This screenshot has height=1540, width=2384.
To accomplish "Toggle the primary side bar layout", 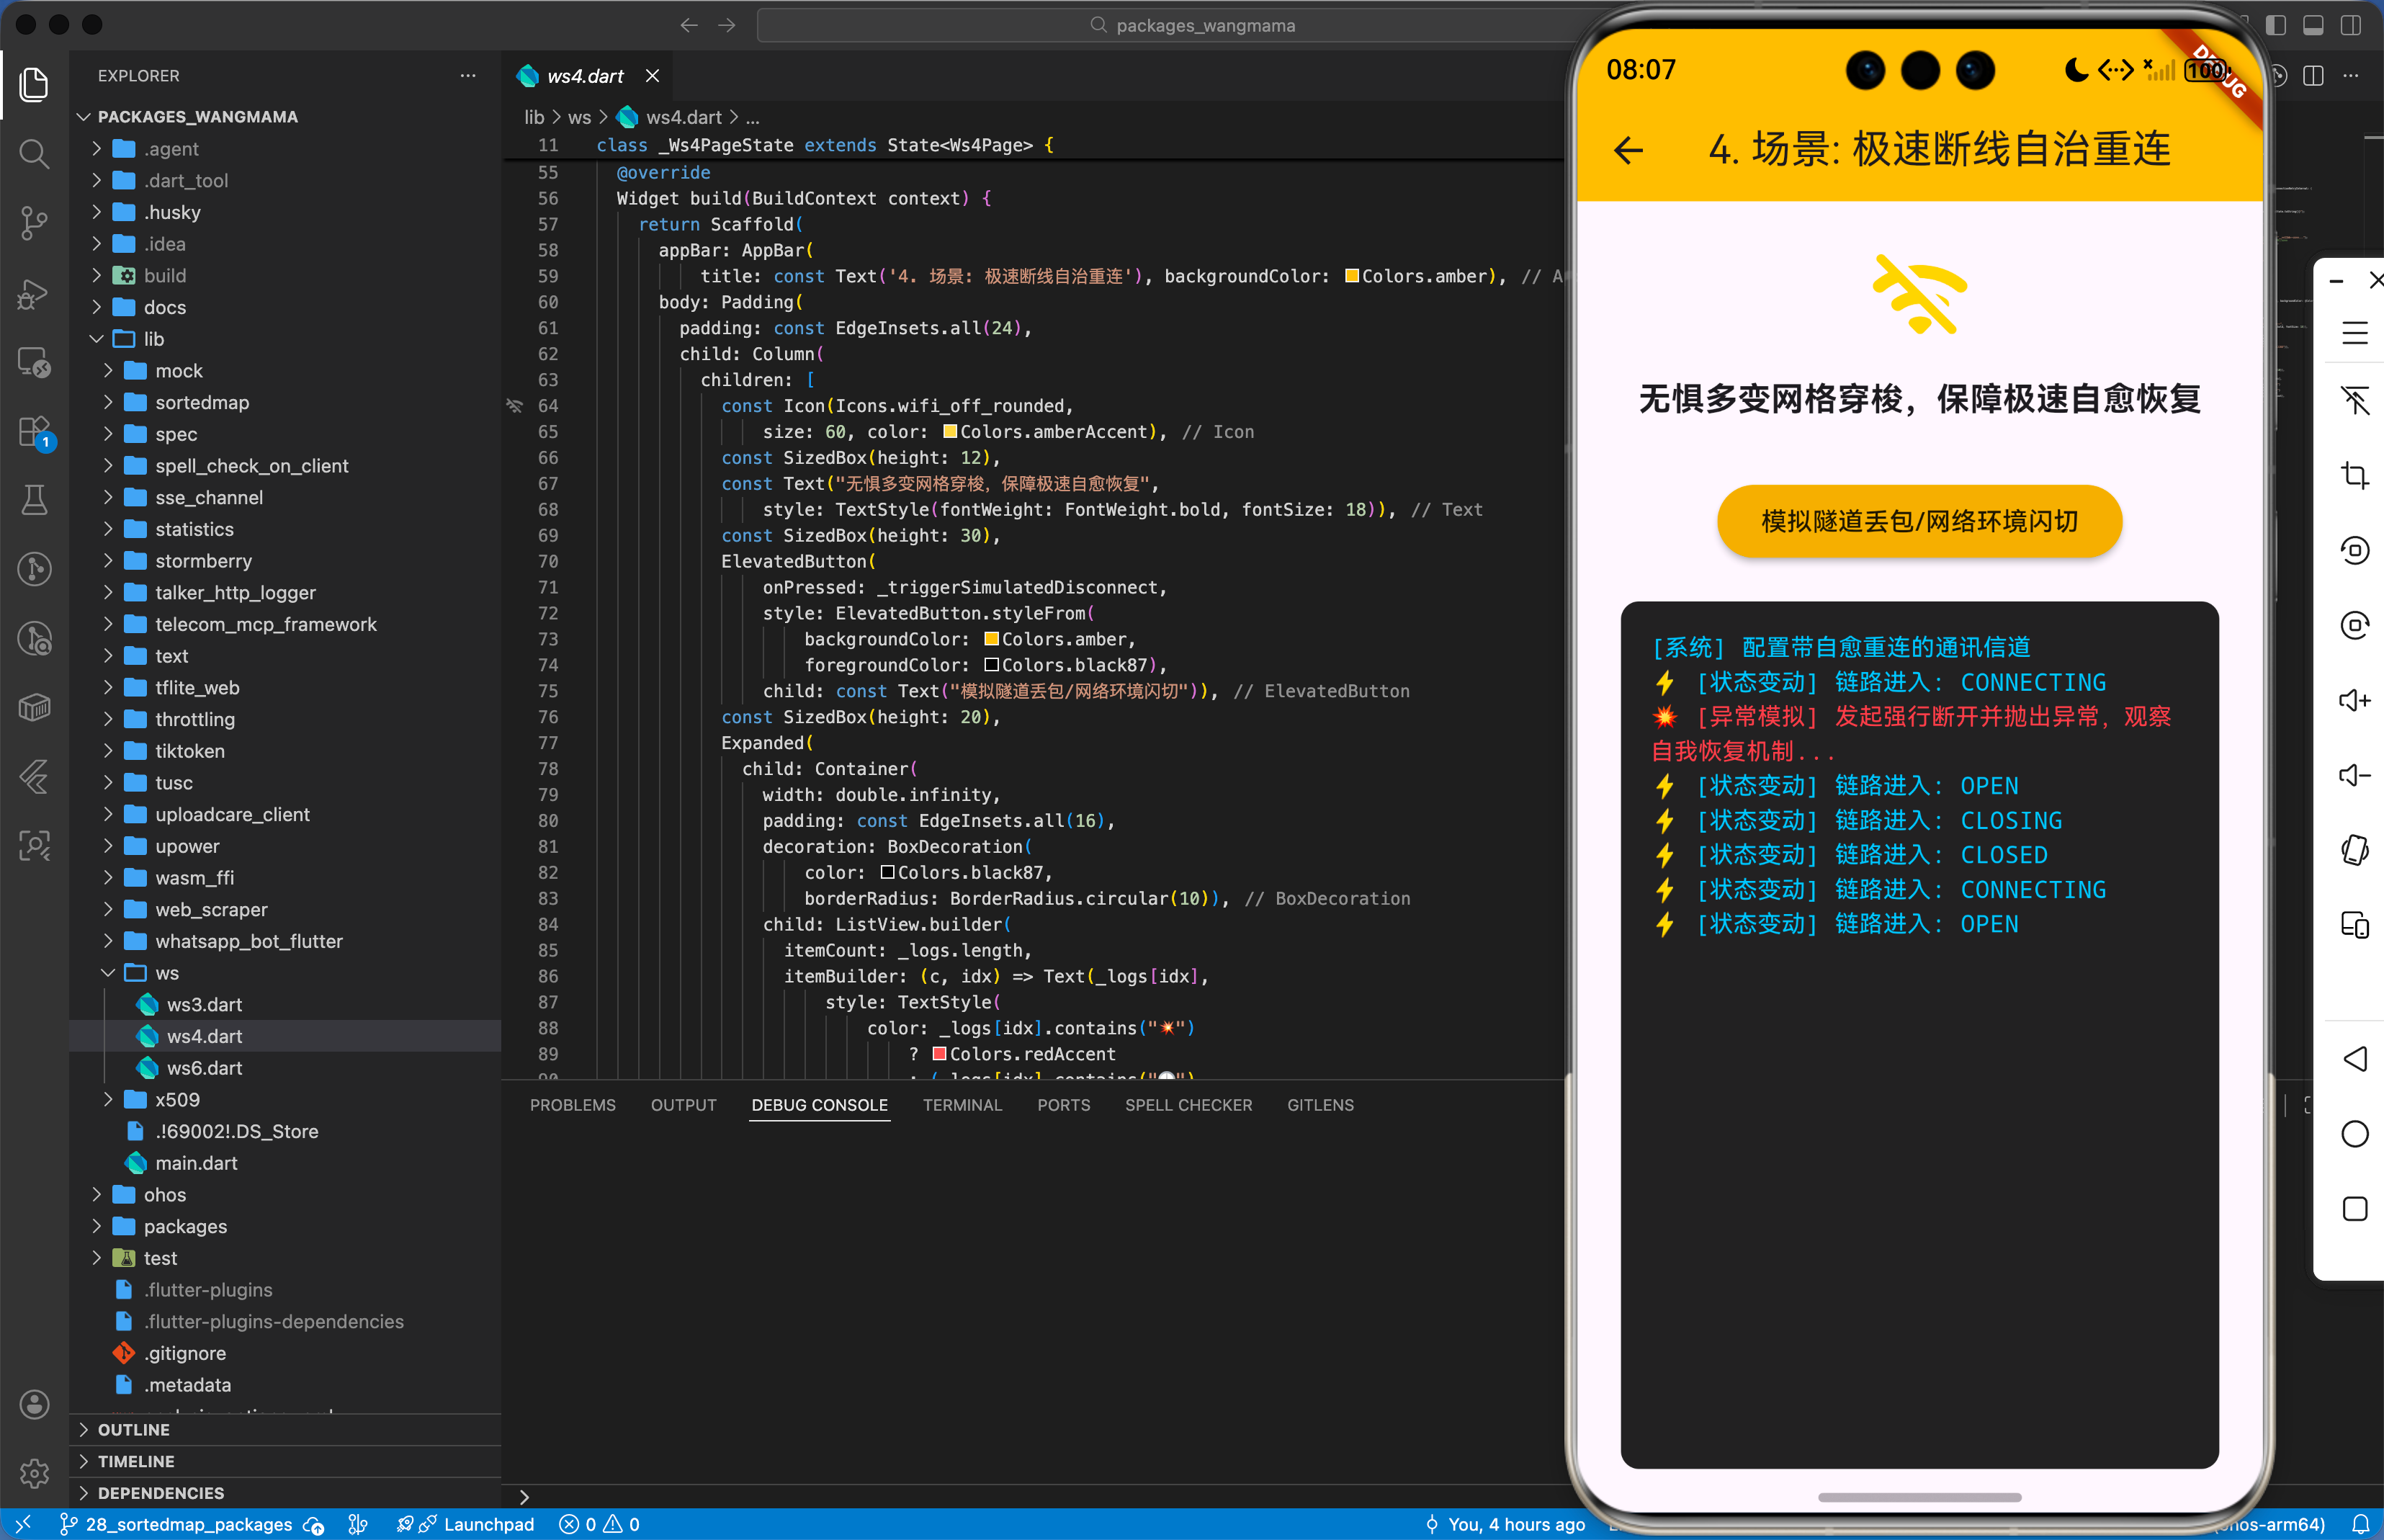I will (x=2276, y=25).
